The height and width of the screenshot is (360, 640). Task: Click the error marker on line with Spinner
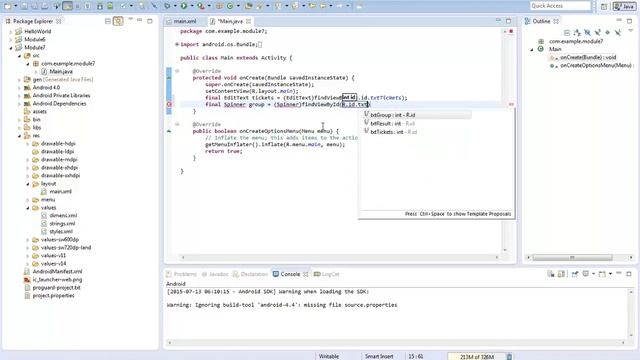pos(169,104)
